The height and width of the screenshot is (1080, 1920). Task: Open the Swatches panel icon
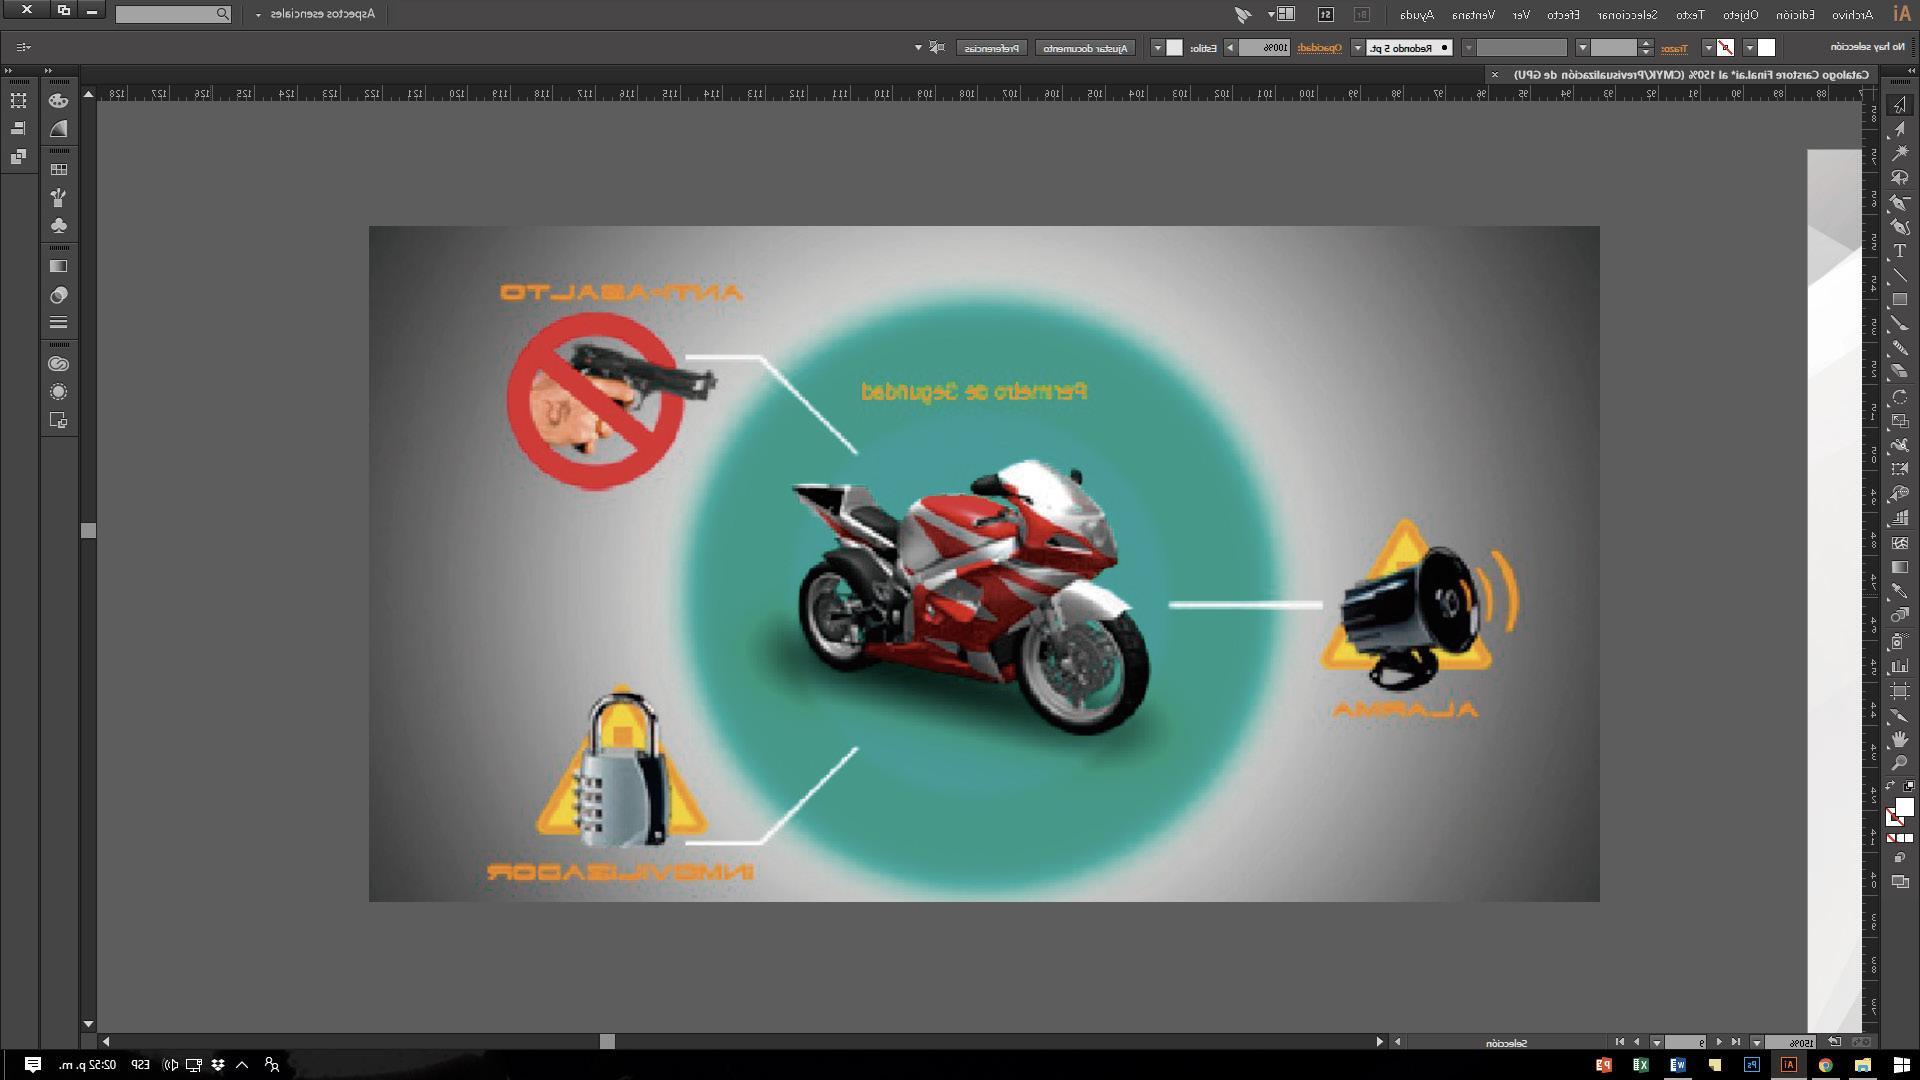click(x=59, y=170)
